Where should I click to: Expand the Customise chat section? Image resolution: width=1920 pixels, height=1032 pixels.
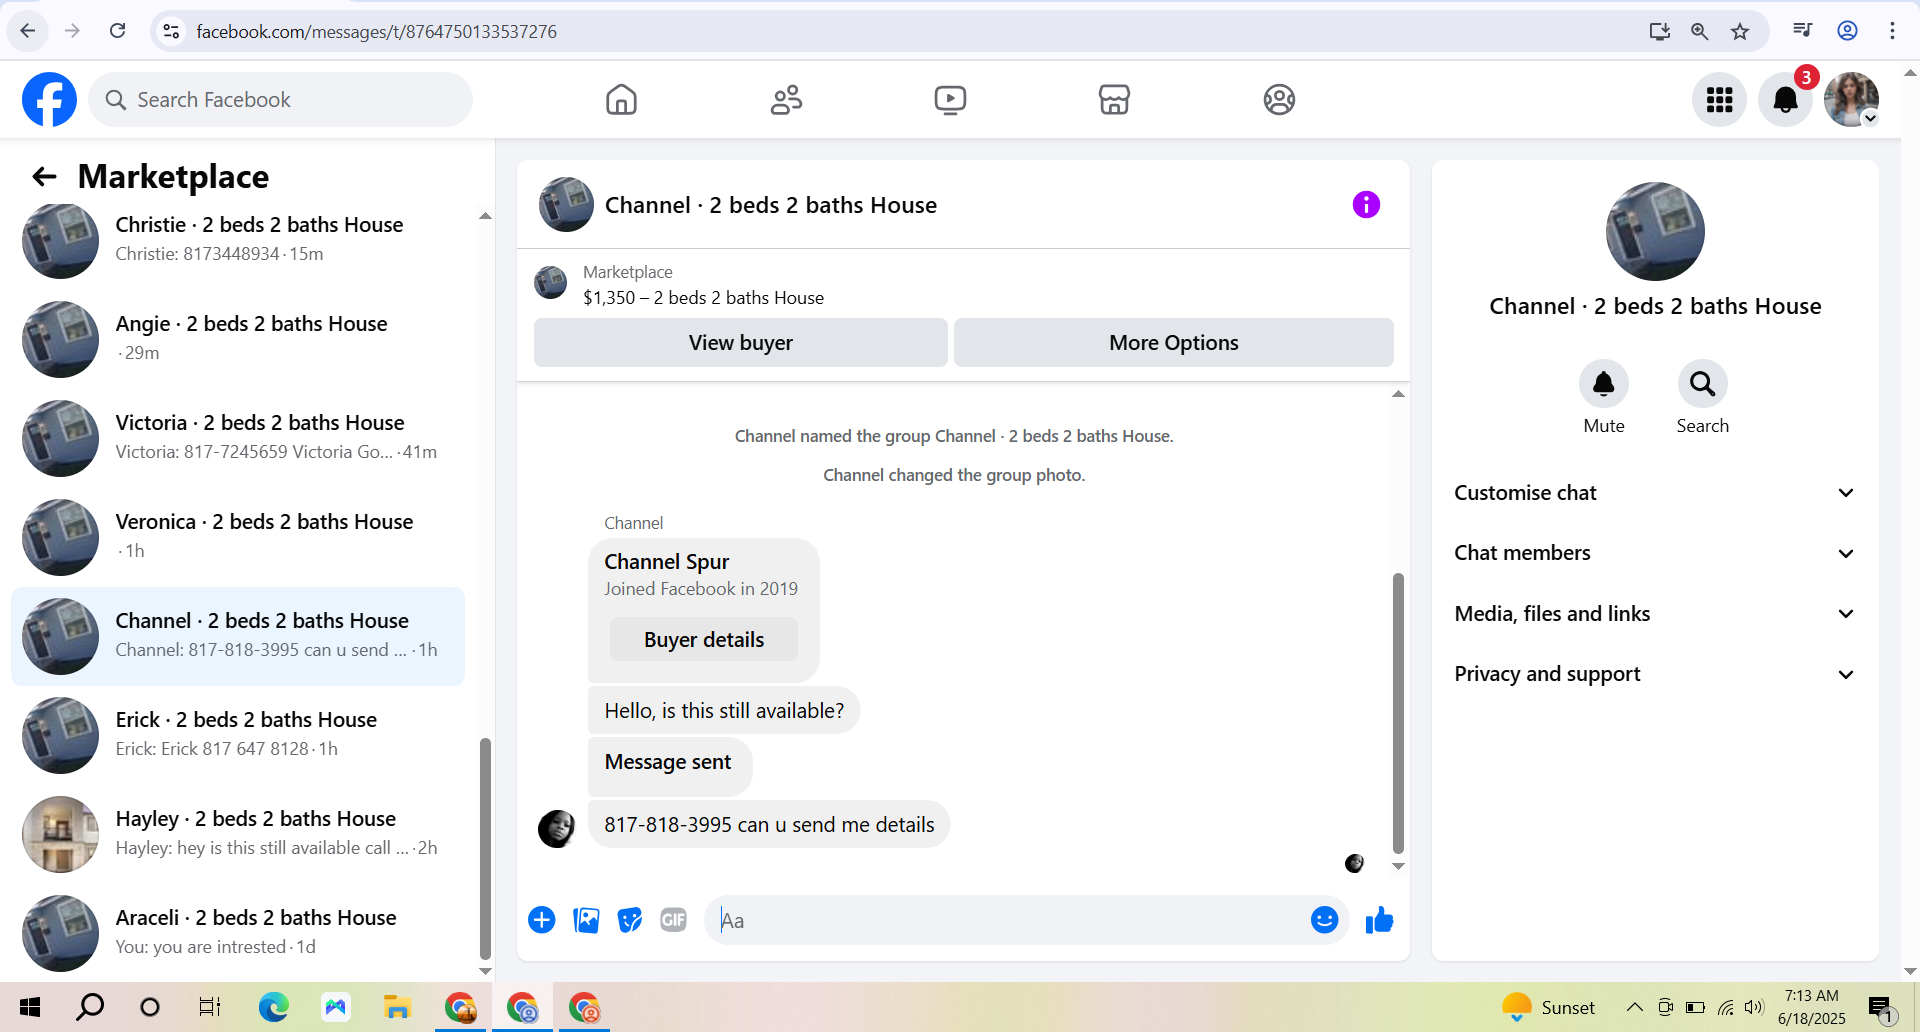[1655, 493]
